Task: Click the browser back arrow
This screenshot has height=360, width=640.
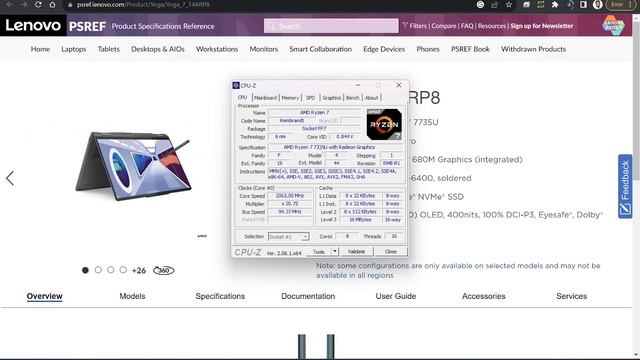Action: pyautogui.click(x=9, y=4)
